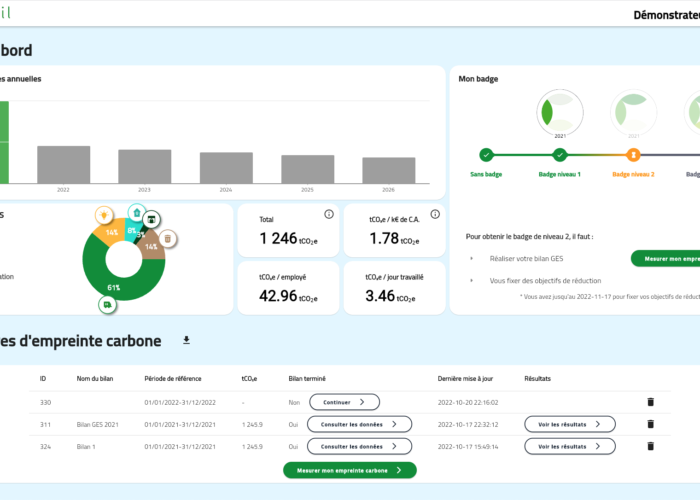Select the Badge niveau 1 checkmark step
Screen dimensions: 700x500
point(560,155)
